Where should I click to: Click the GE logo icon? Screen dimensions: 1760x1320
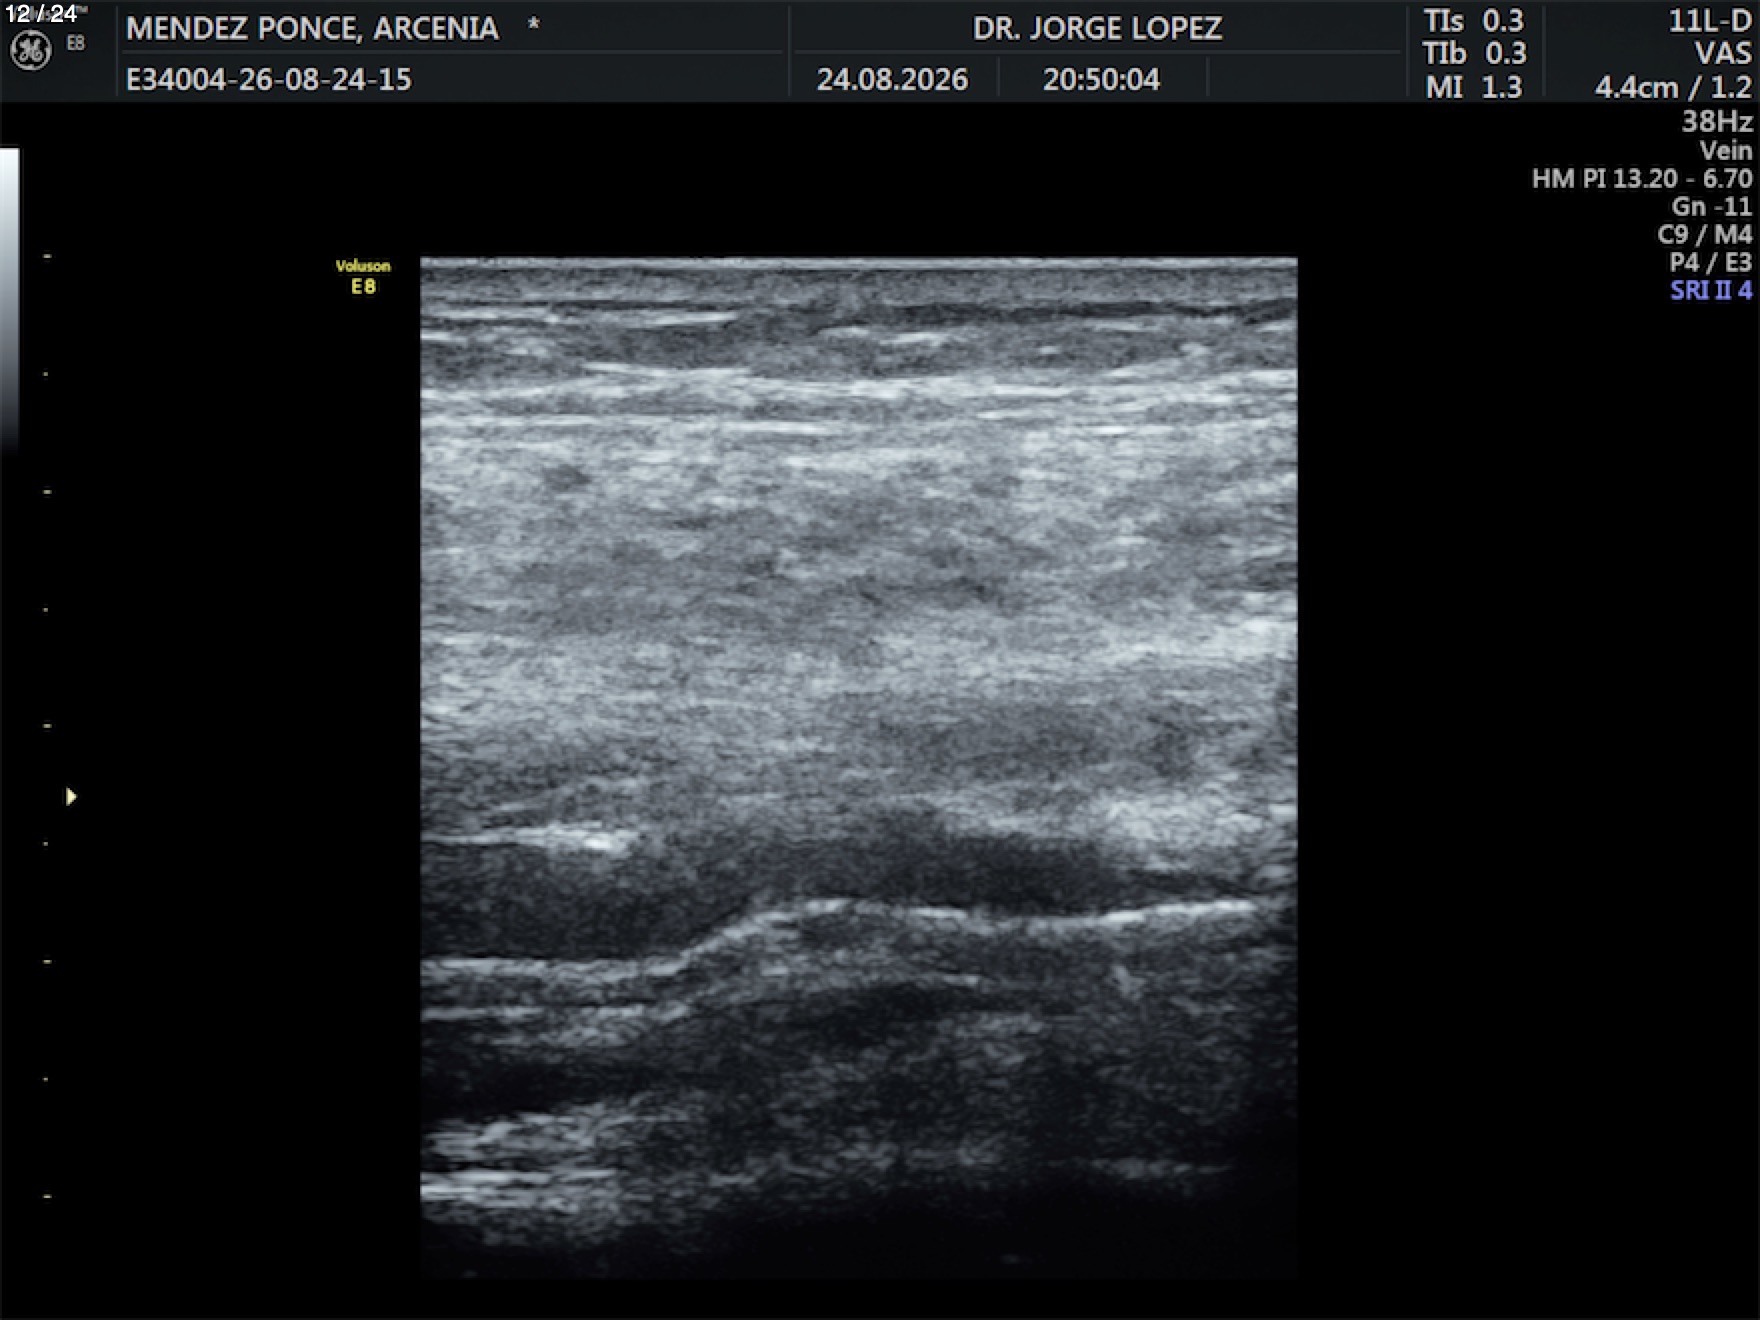[30, 50]
